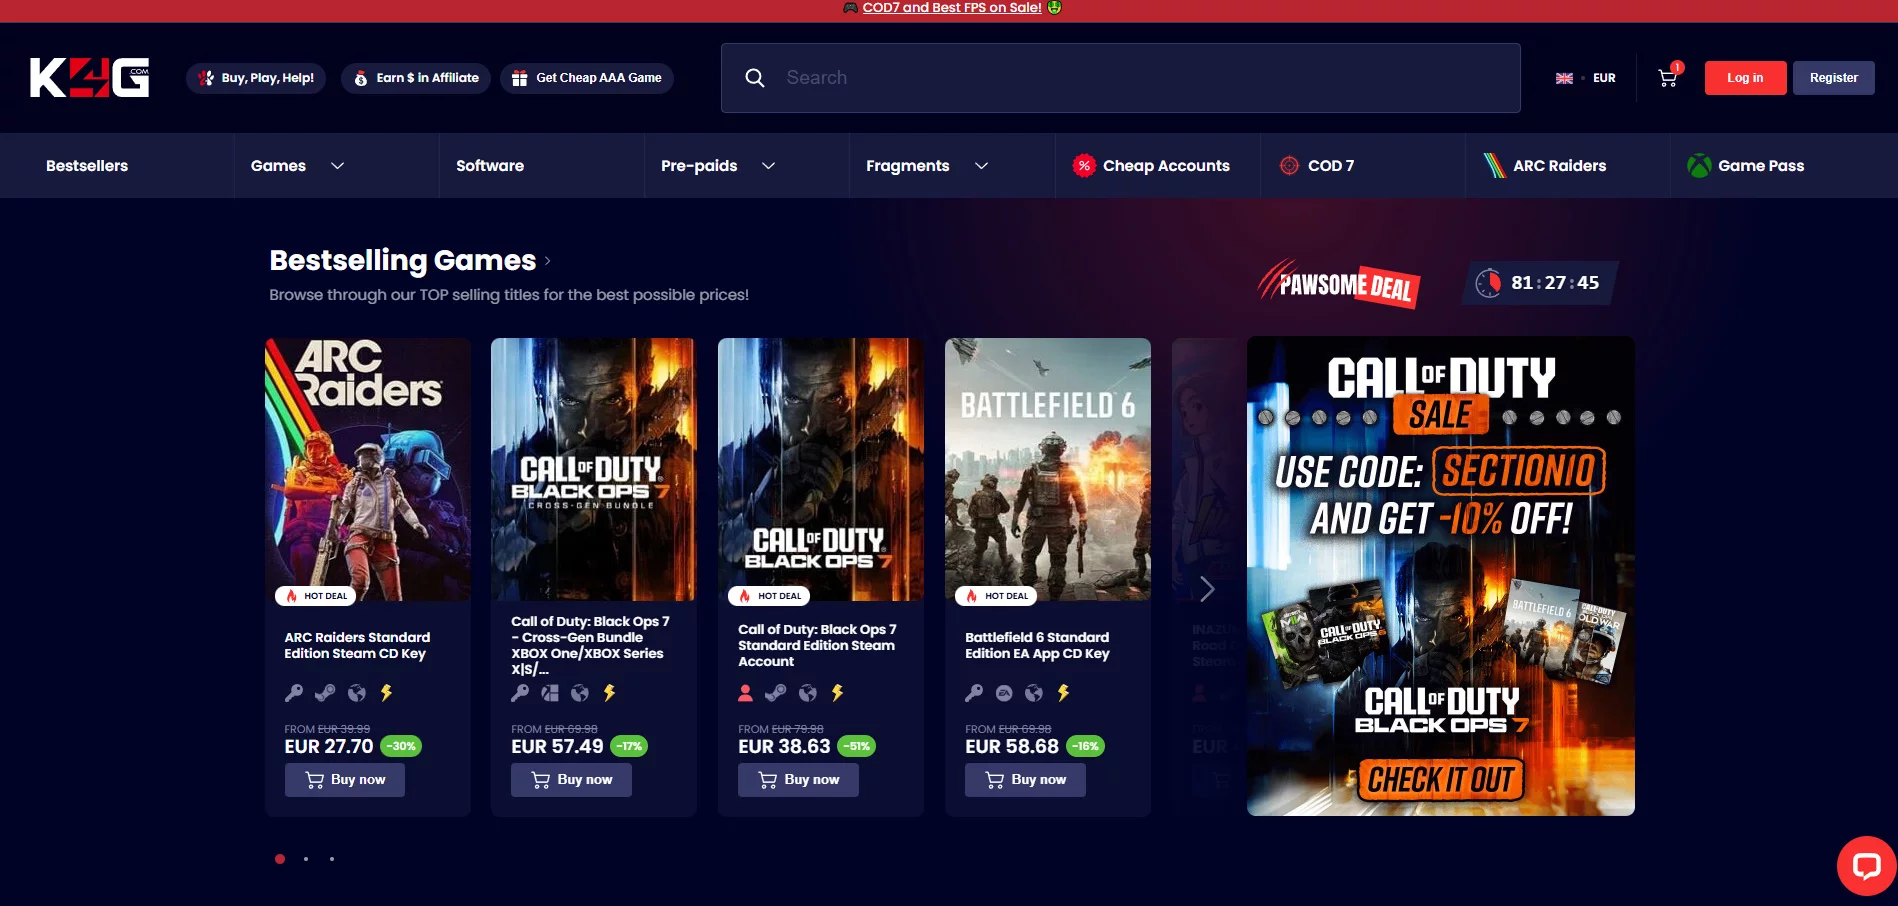The width and height of the screenshot is (1898, 906).
Task: Focus the Search input field
Action: click(x=1121, y=78)
